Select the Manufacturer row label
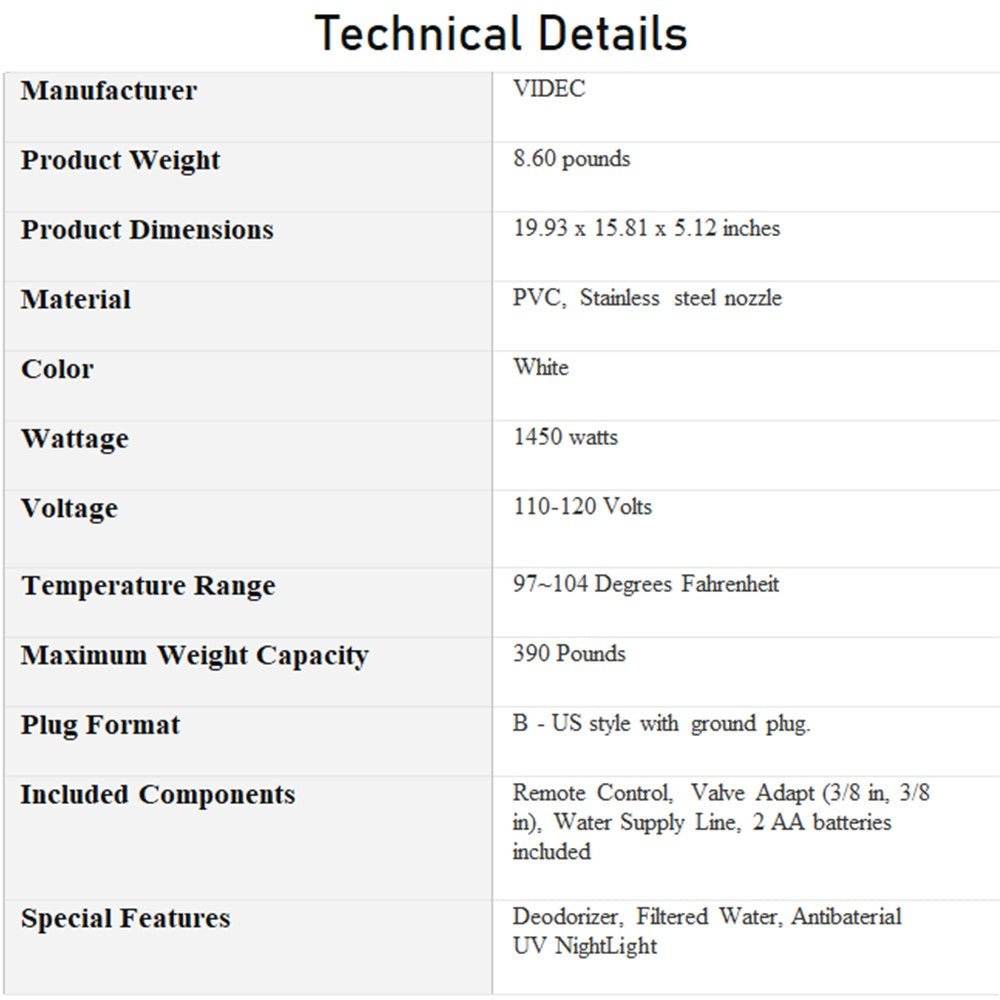Screen dimensions: 1000x1000 [109, 91]
